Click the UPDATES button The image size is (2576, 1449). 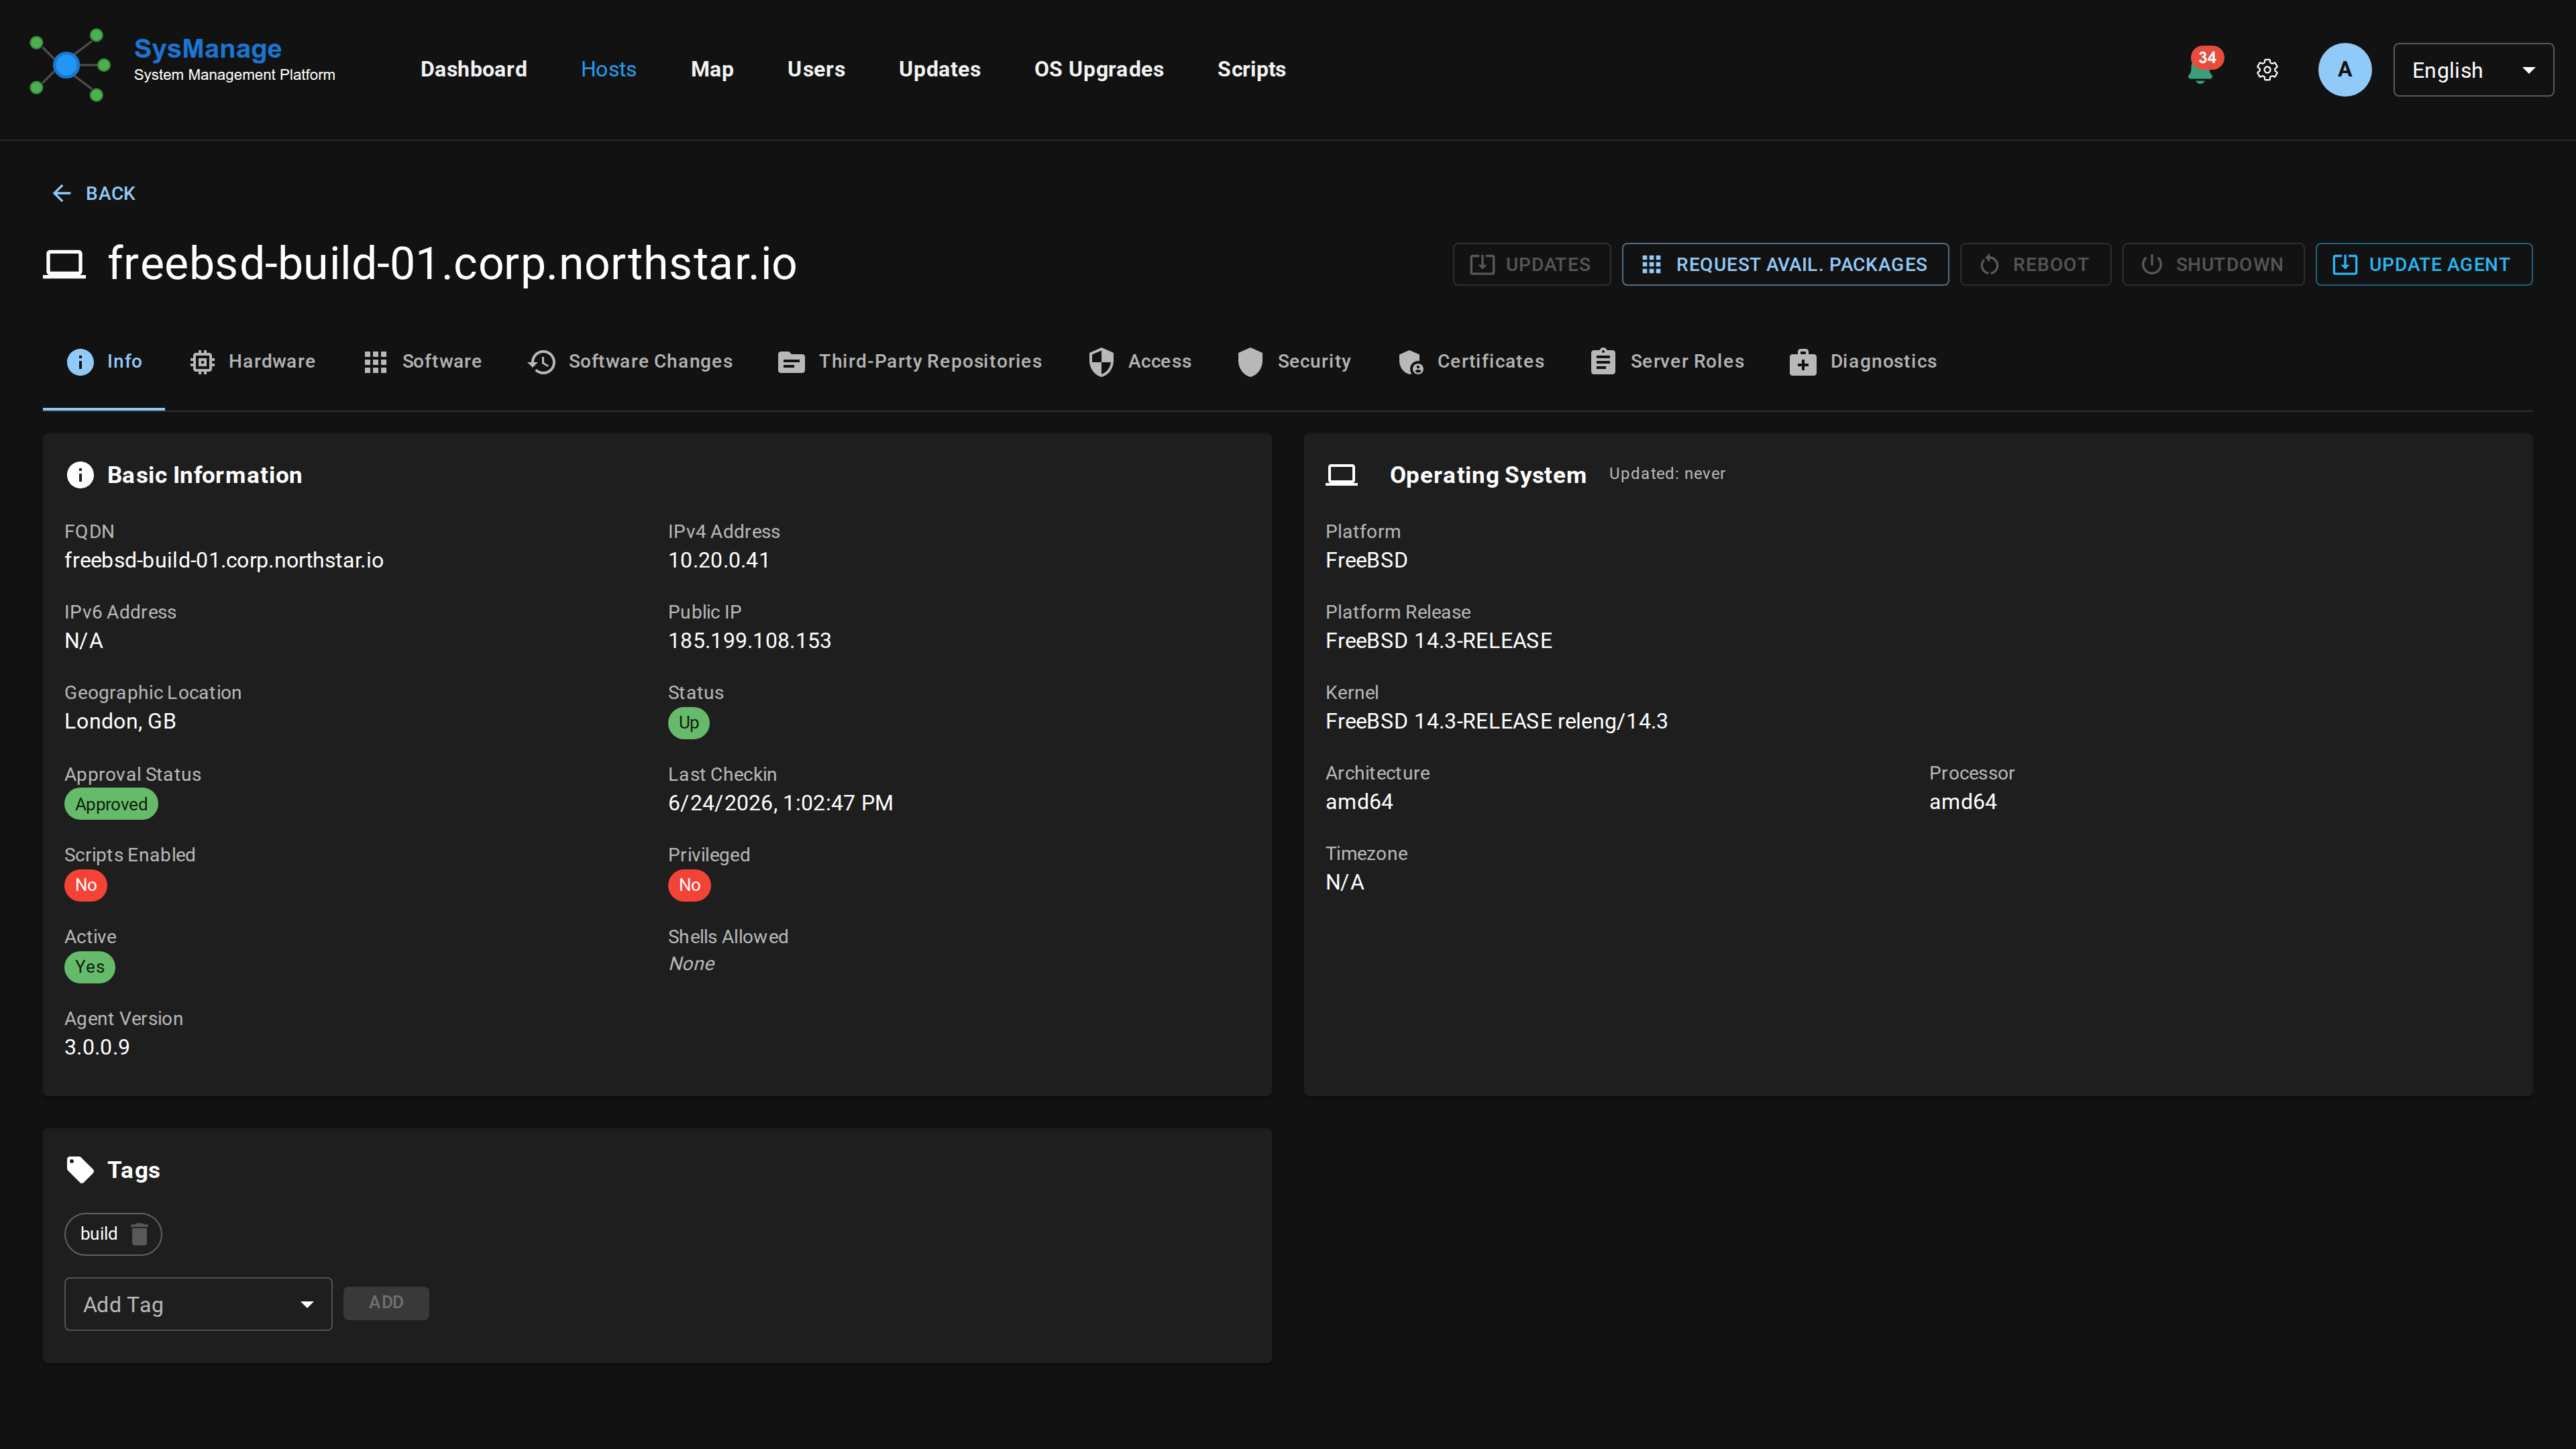point(1531,265)
